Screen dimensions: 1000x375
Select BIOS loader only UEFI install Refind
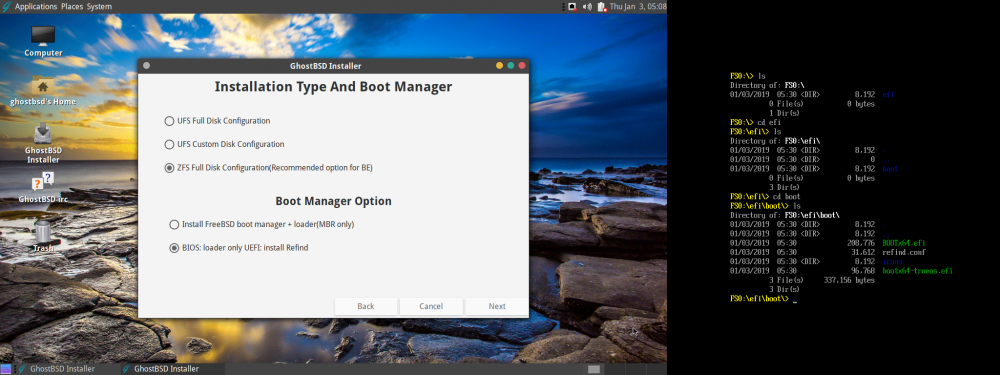tap(239, 247)
